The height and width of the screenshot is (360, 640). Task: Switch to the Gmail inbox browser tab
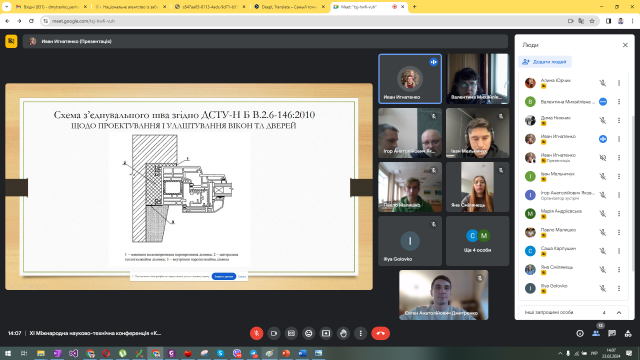click(51, 7)
